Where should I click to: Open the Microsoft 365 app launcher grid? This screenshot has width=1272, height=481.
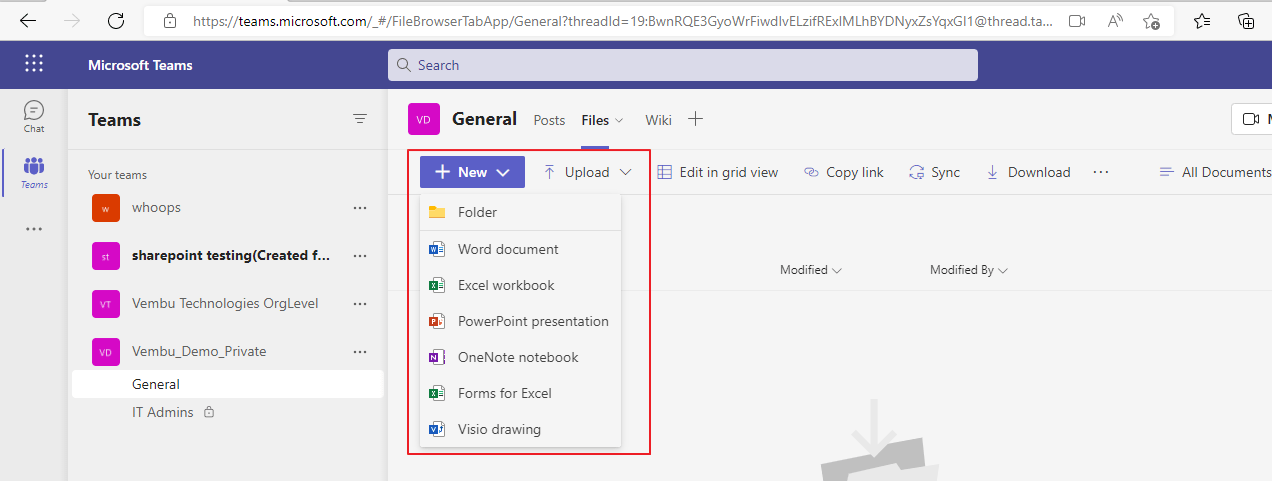tap(34, 64)
